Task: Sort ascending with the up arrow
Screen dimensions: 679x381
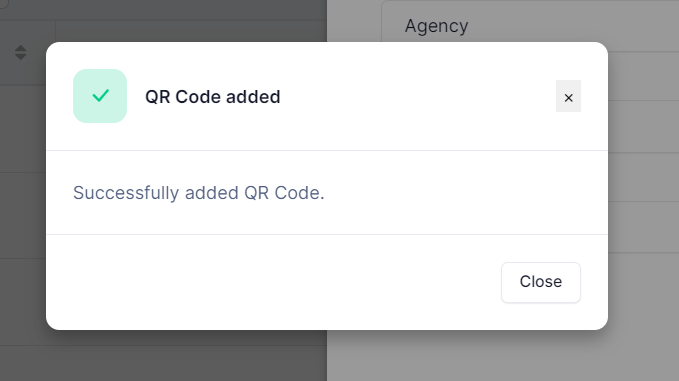Action: (x=20, y=48)
